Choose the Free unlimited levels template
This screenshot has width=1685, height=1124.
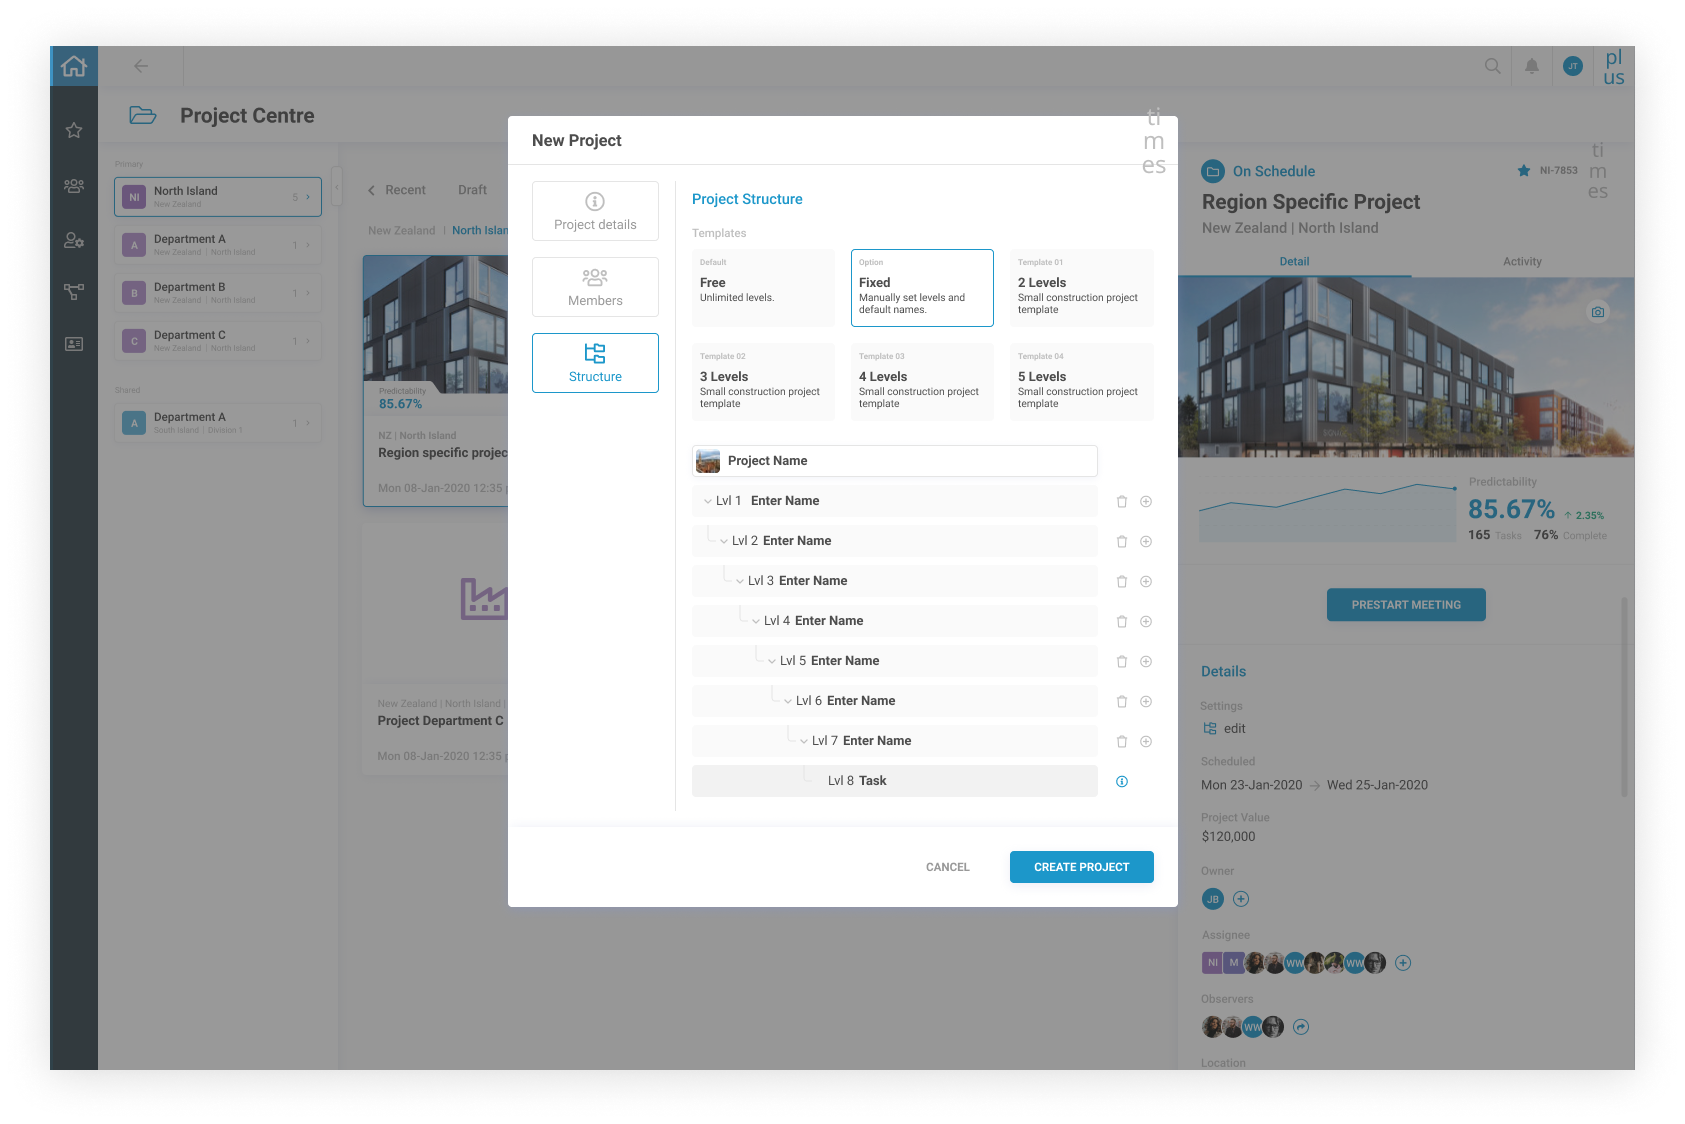[x=762, y=288]
